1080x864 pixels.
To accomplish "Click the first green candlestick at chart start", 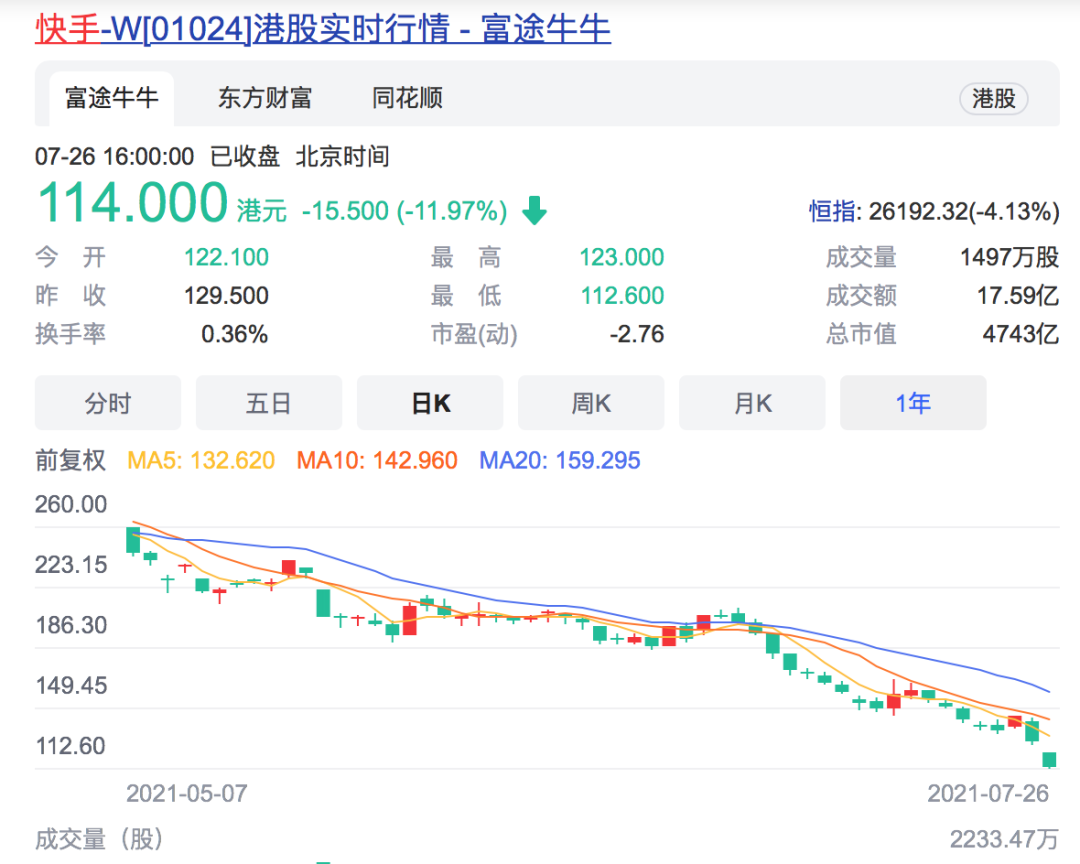I will coord(133,540).
